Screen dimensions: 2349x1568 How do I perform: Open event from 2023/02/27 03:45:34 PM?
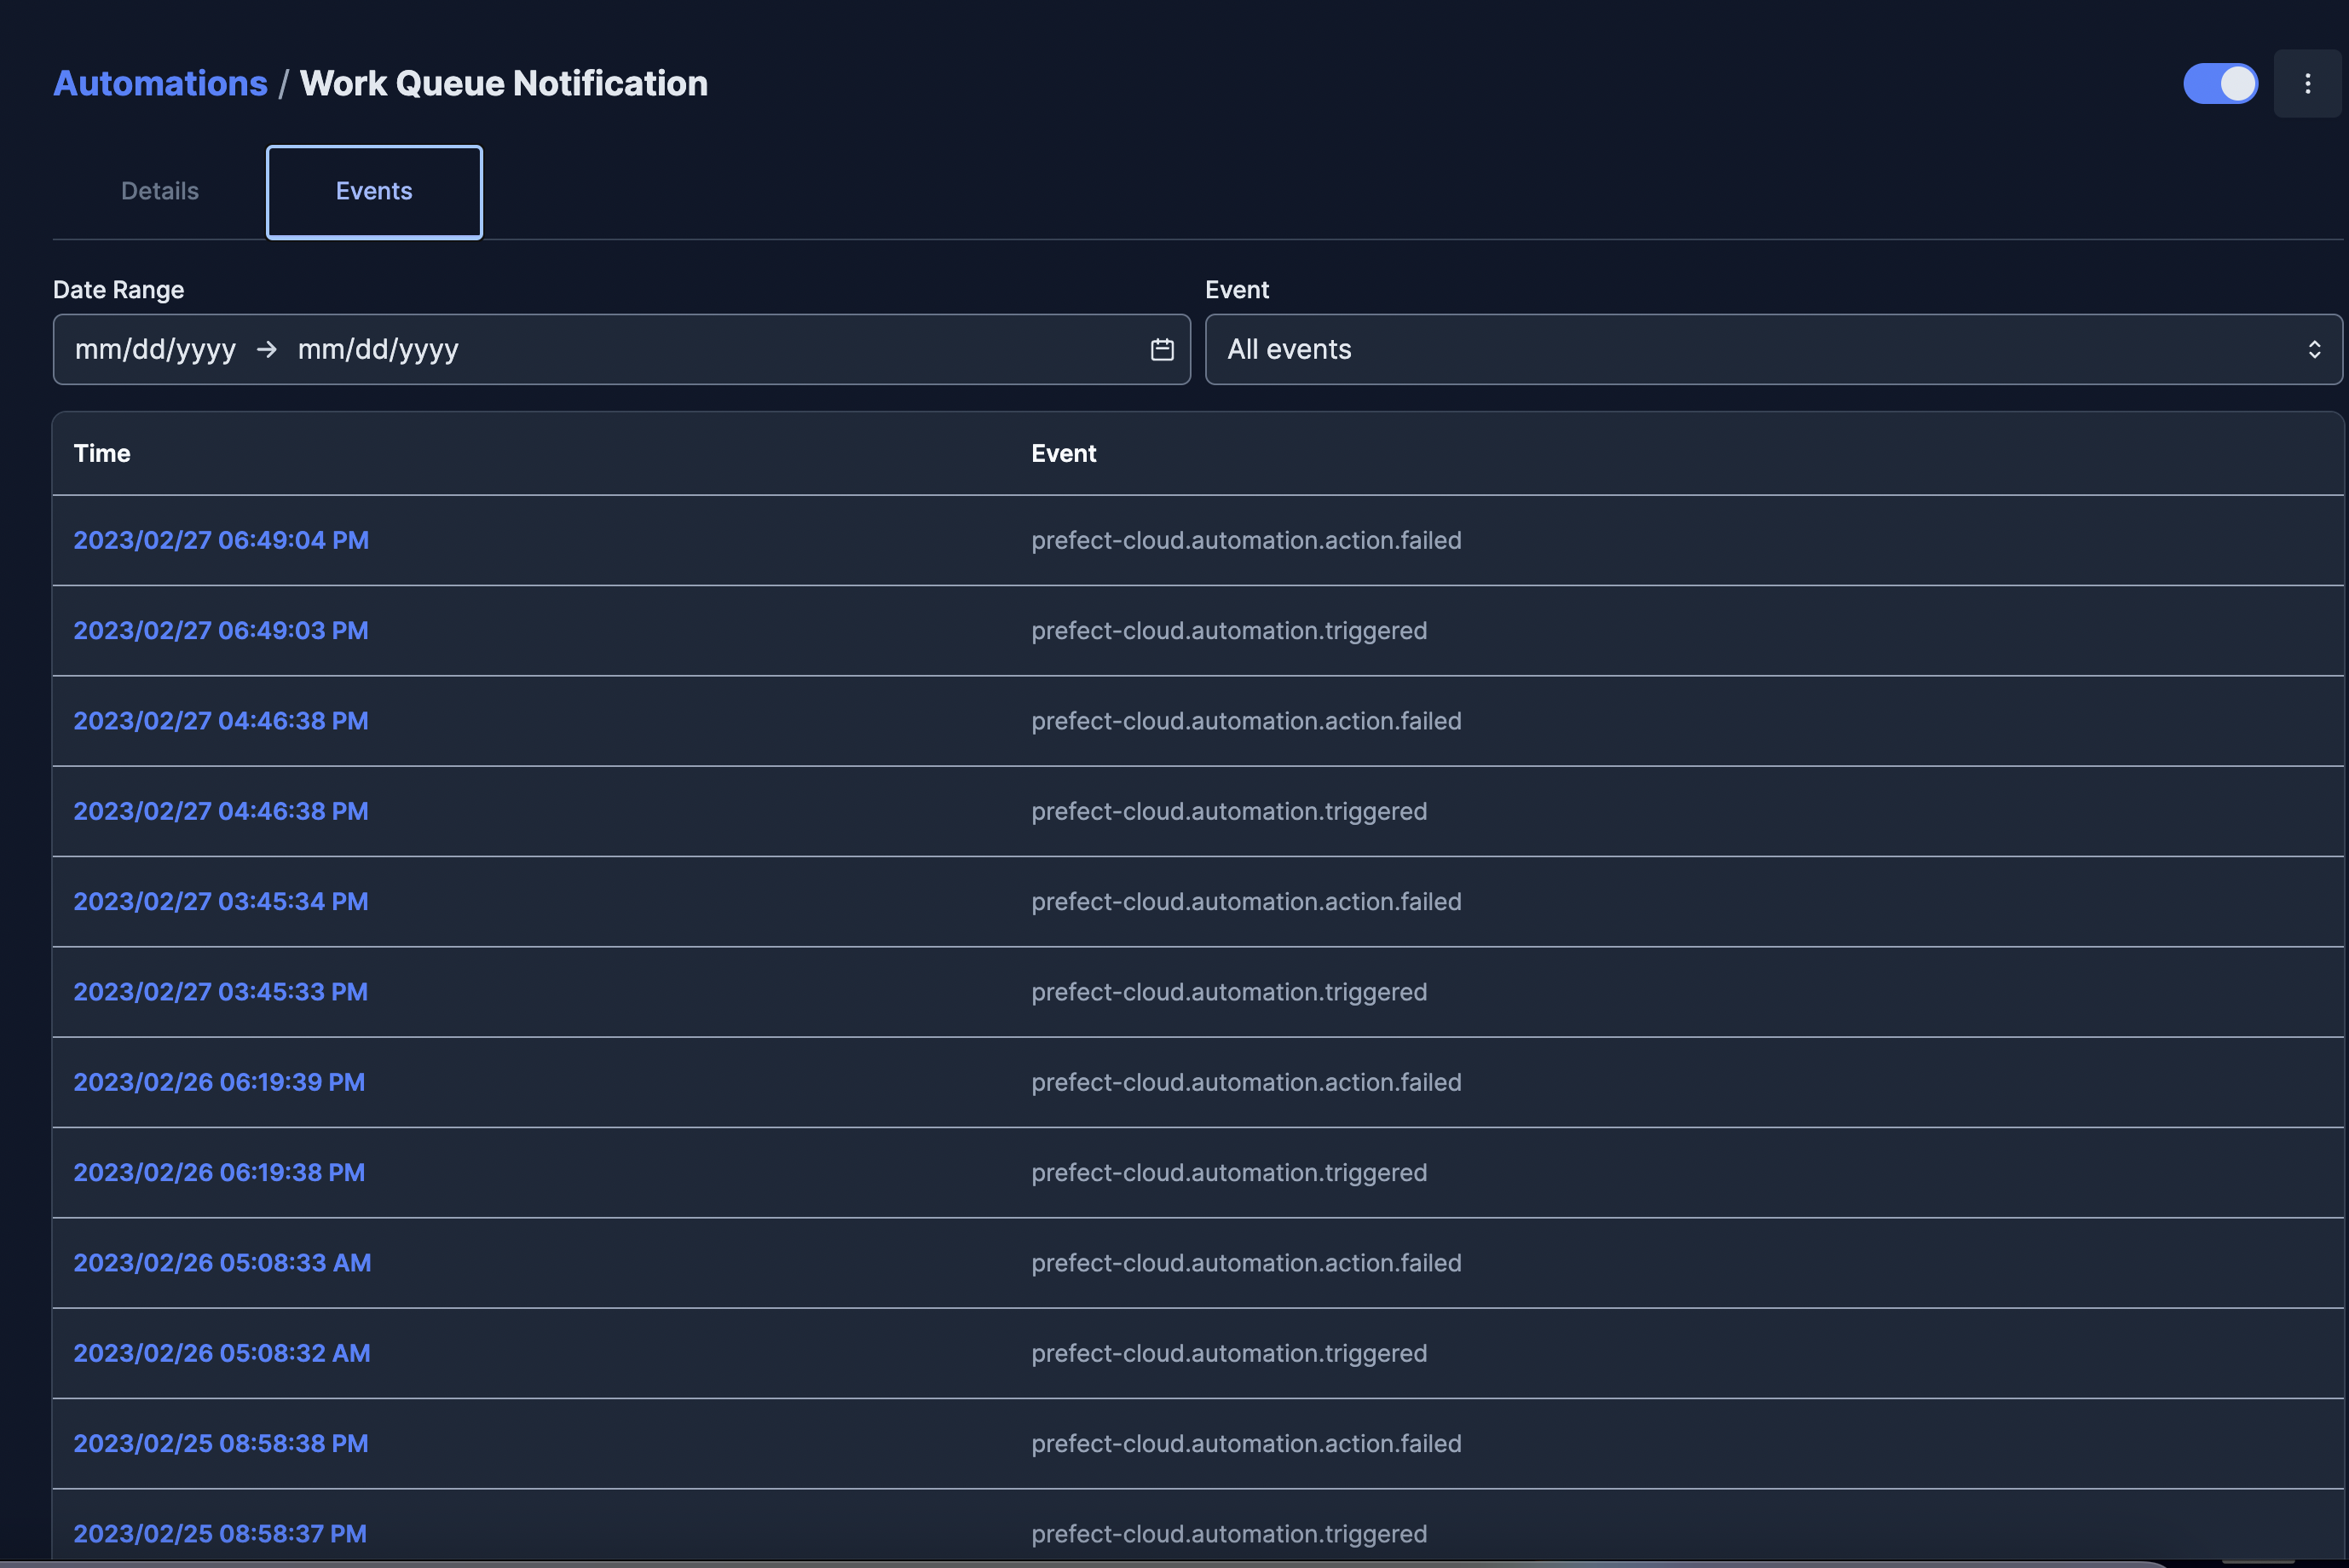(x=221, y=901)
